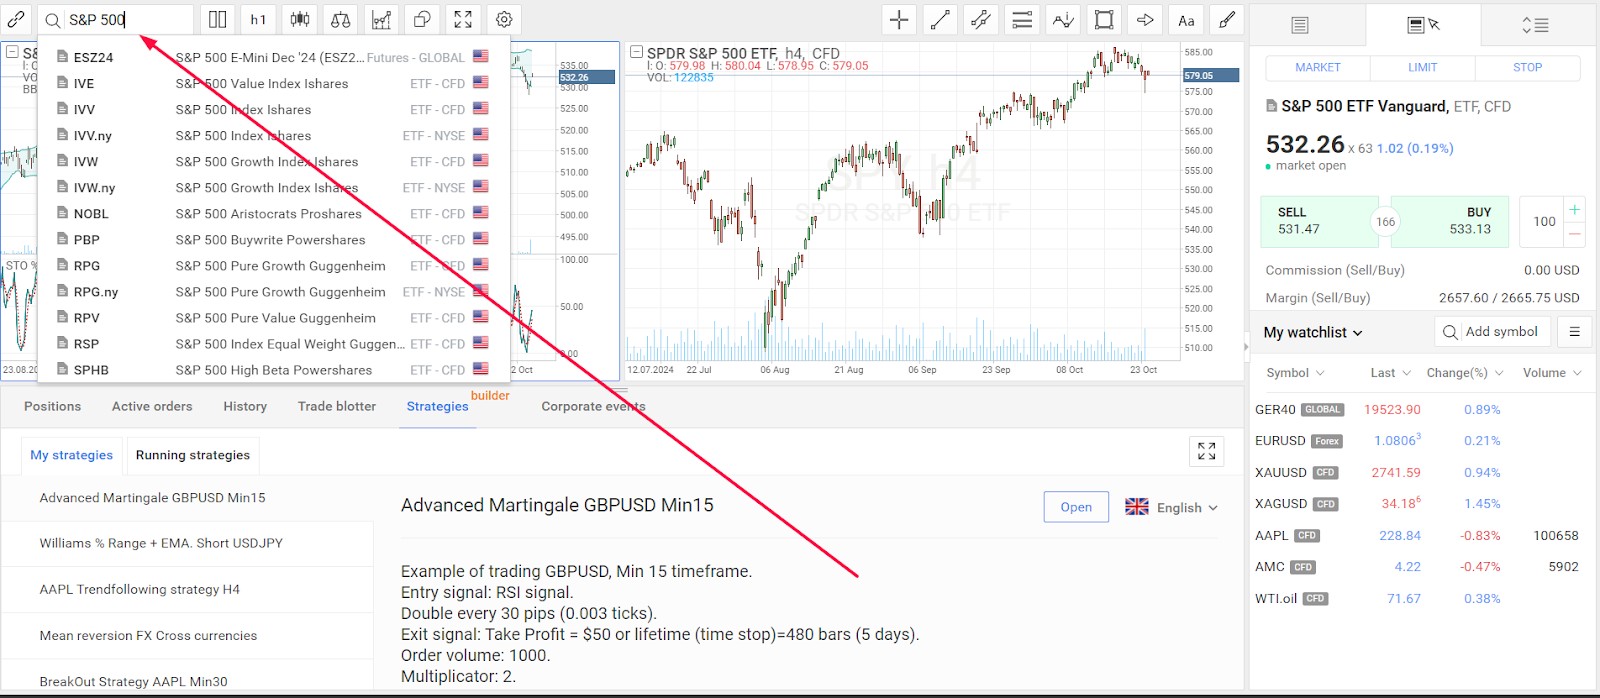Image resolution: width=1600 pixels, height=698 pixels.
Task: Click the balance scales compare icon
Action: point(340,19)
